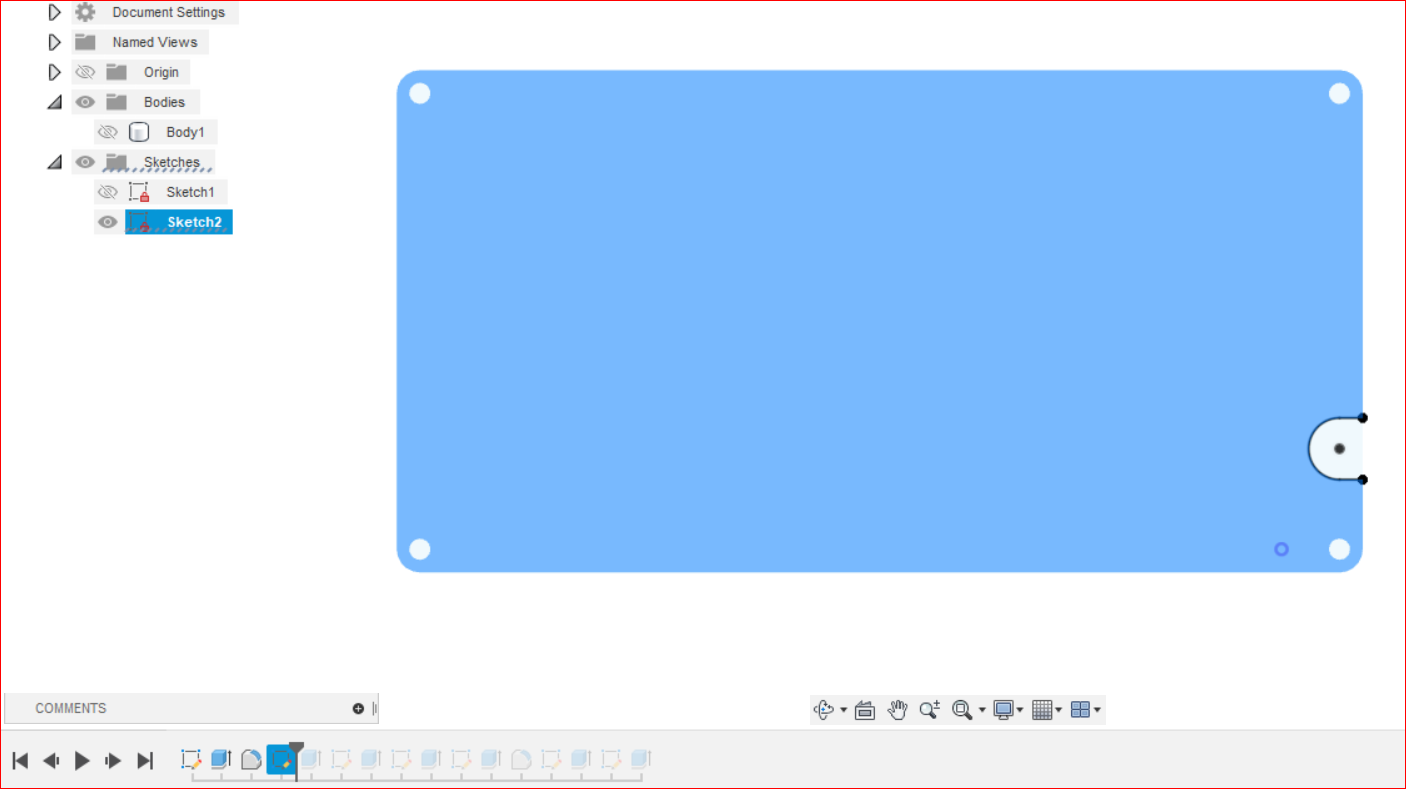Expand the Origin folder
The image size is (1406, 789).
pyautogui.click(x=55, y=72)
